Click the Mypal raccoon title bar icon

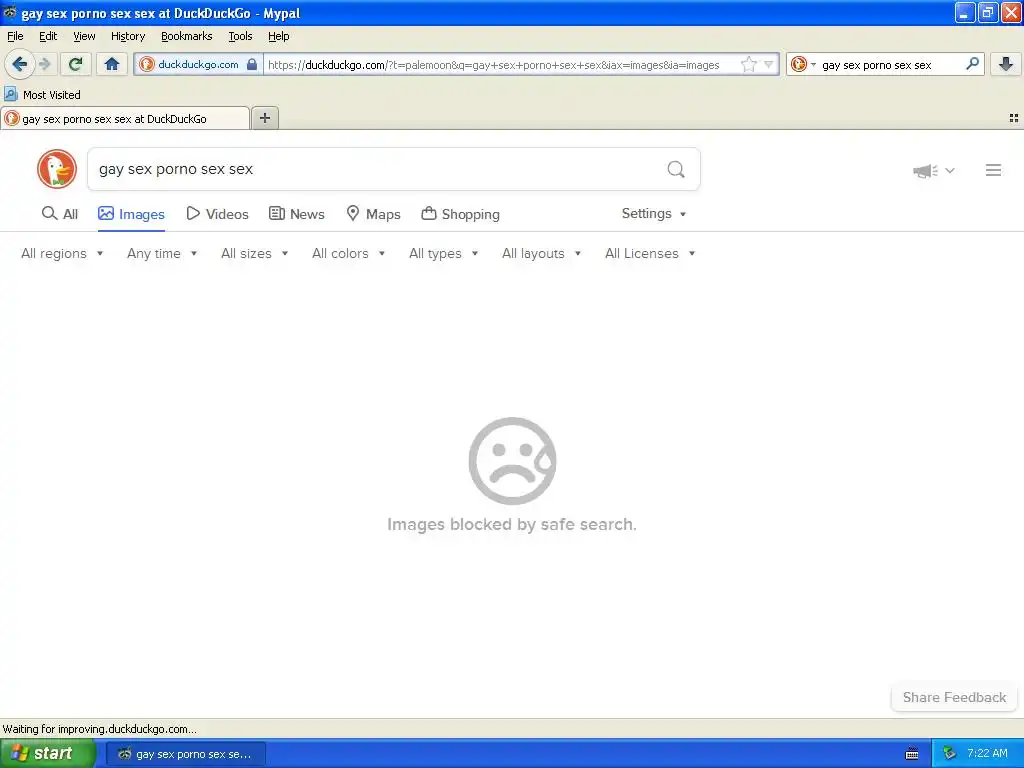point(10,12)
